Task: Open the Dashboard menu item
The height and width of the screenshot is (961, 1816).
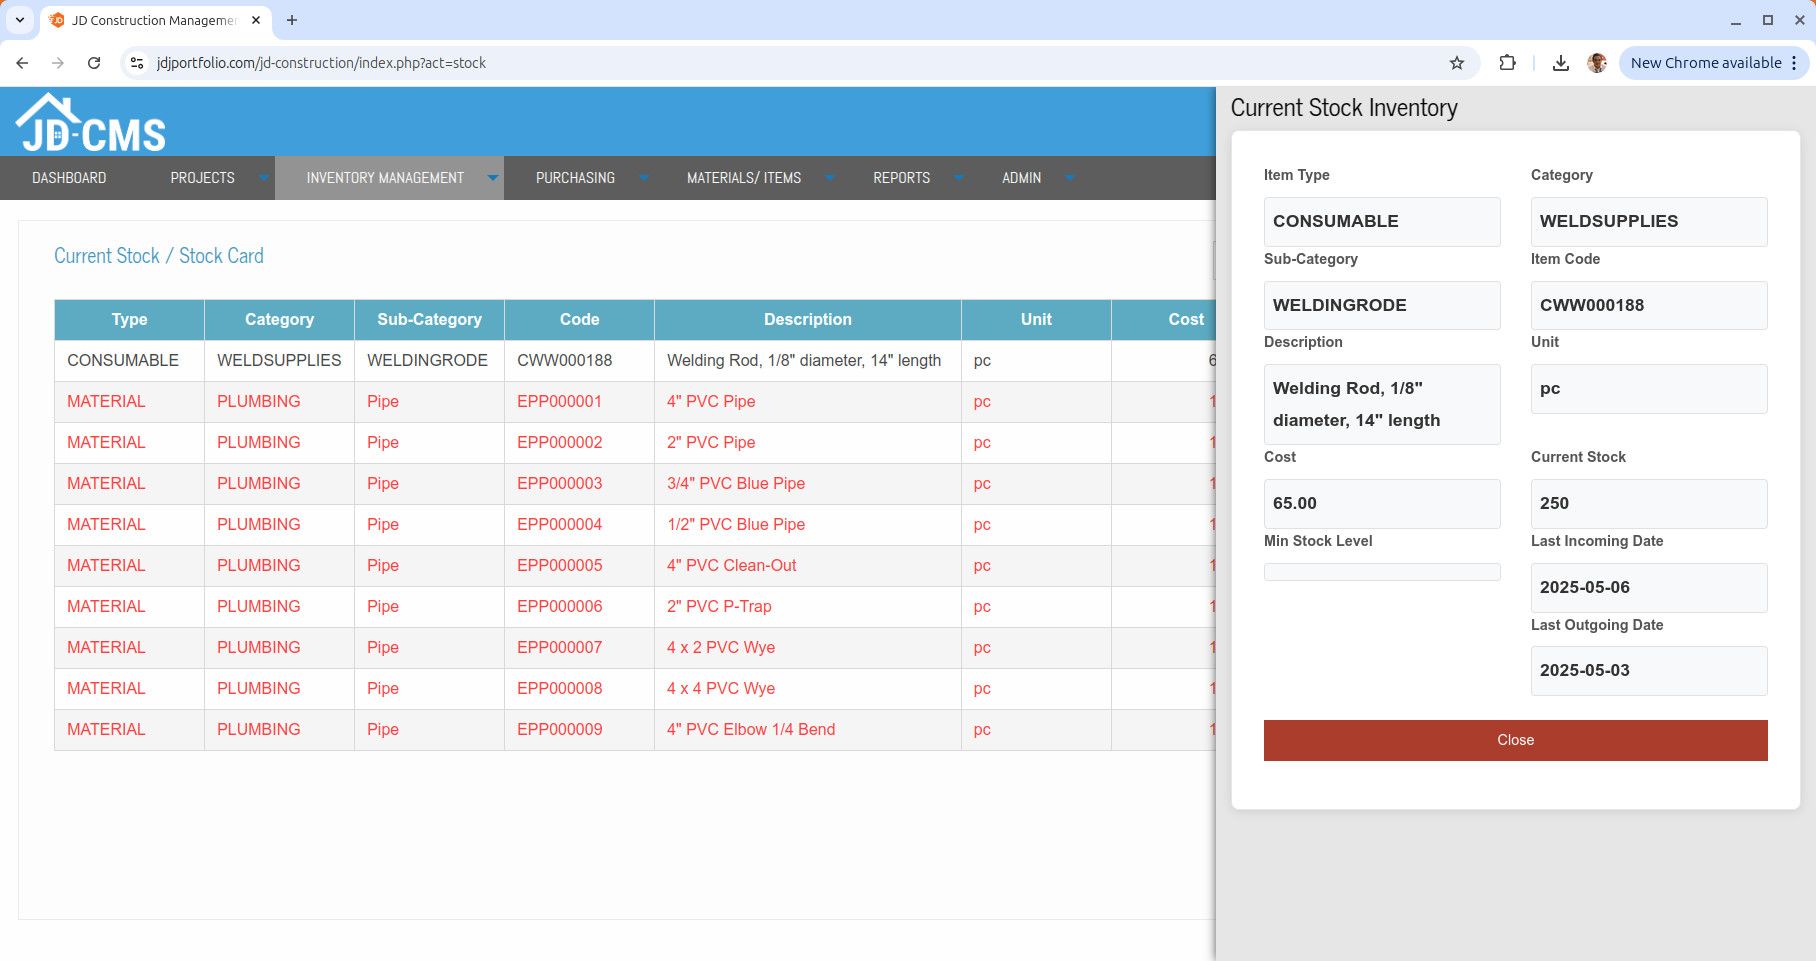Action: tap(69, 178)
